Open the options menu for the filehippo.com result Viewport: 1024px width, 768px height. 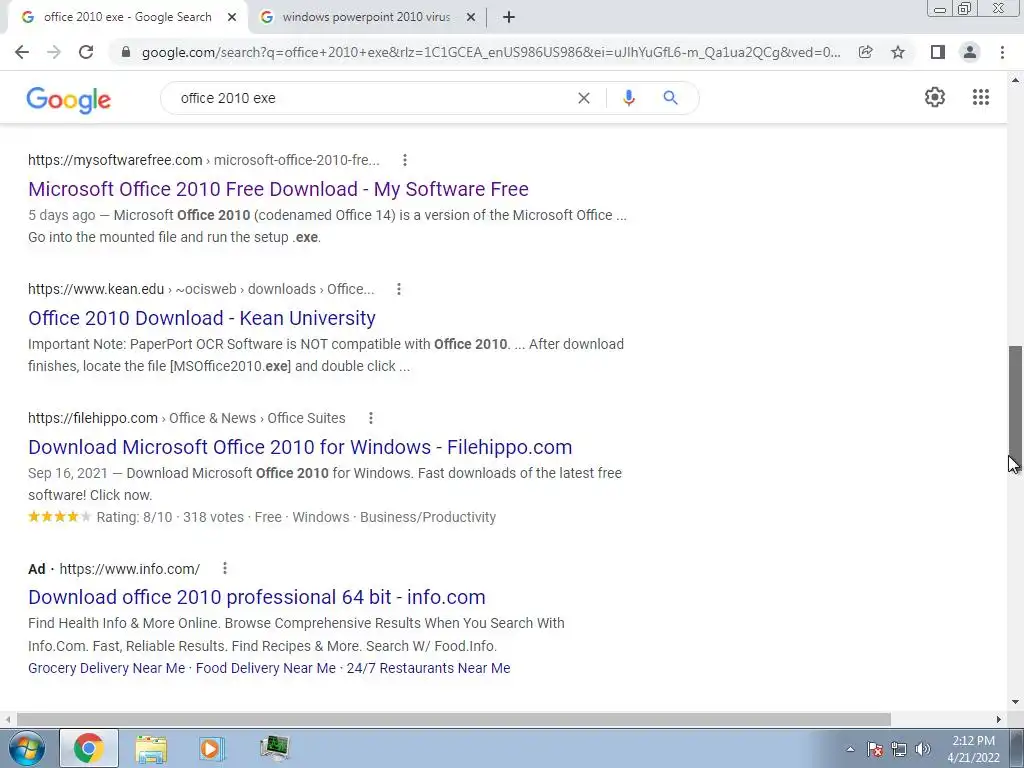click(x=370, y=418)
